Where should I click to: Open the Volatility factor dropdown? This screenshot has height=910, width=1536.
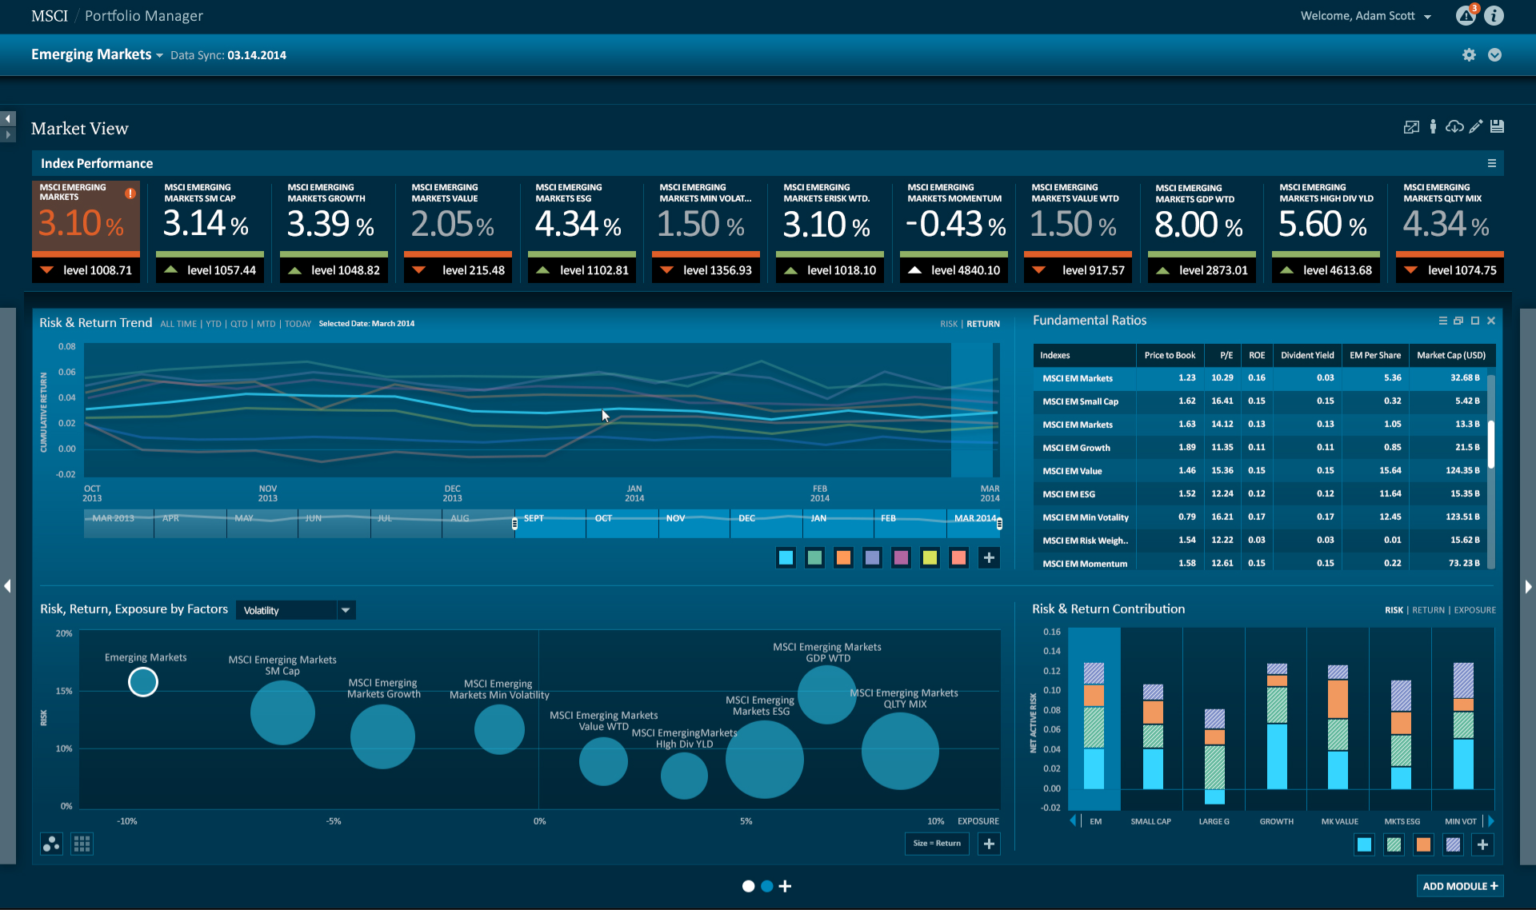point(296,610)
